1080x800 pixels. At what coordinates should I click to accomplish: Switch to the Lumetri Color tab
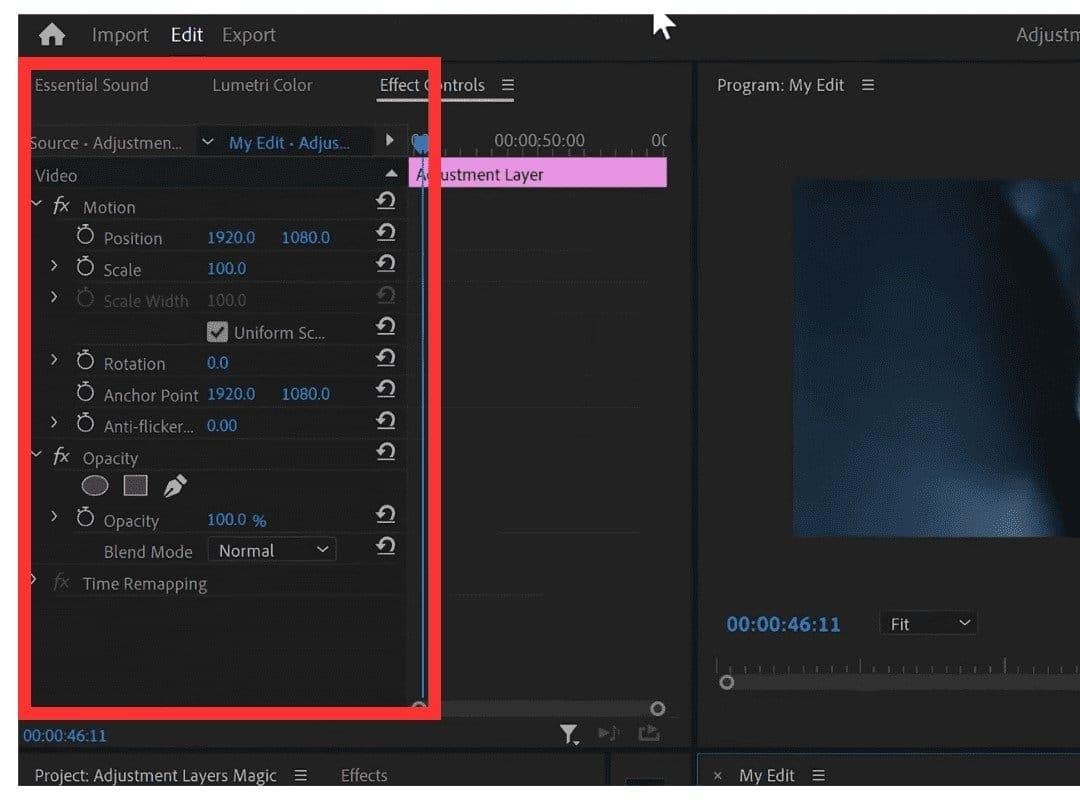(x=262, y=85)
